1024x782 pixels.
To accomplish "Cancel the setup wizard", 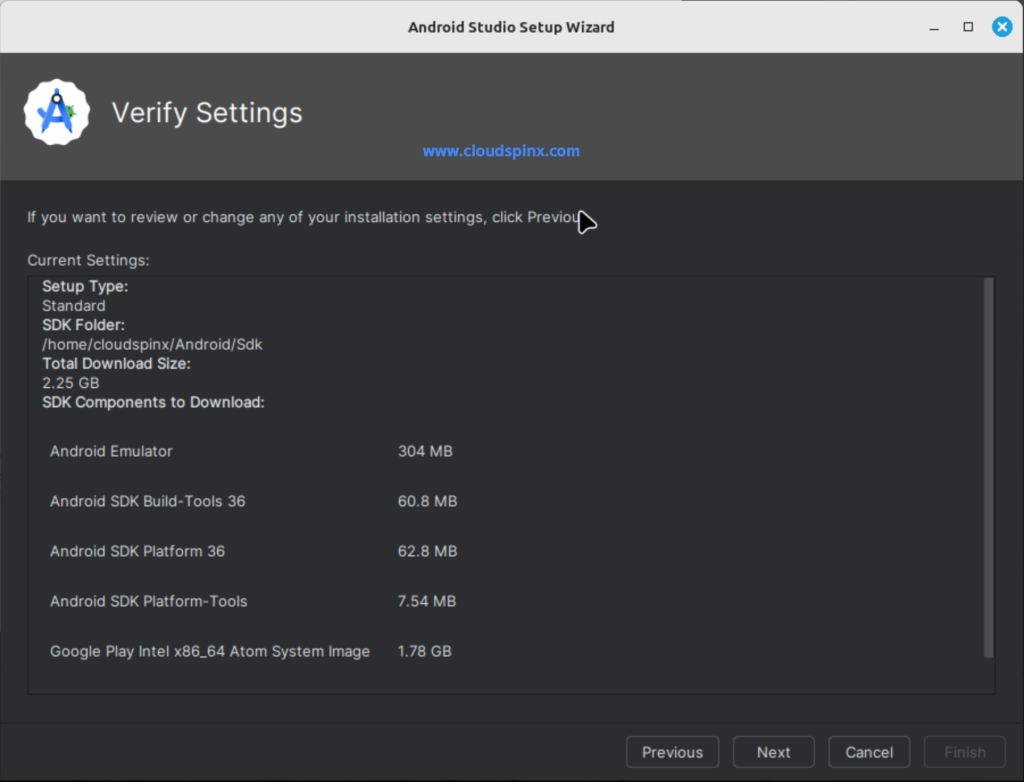I will tap(868, 751).
